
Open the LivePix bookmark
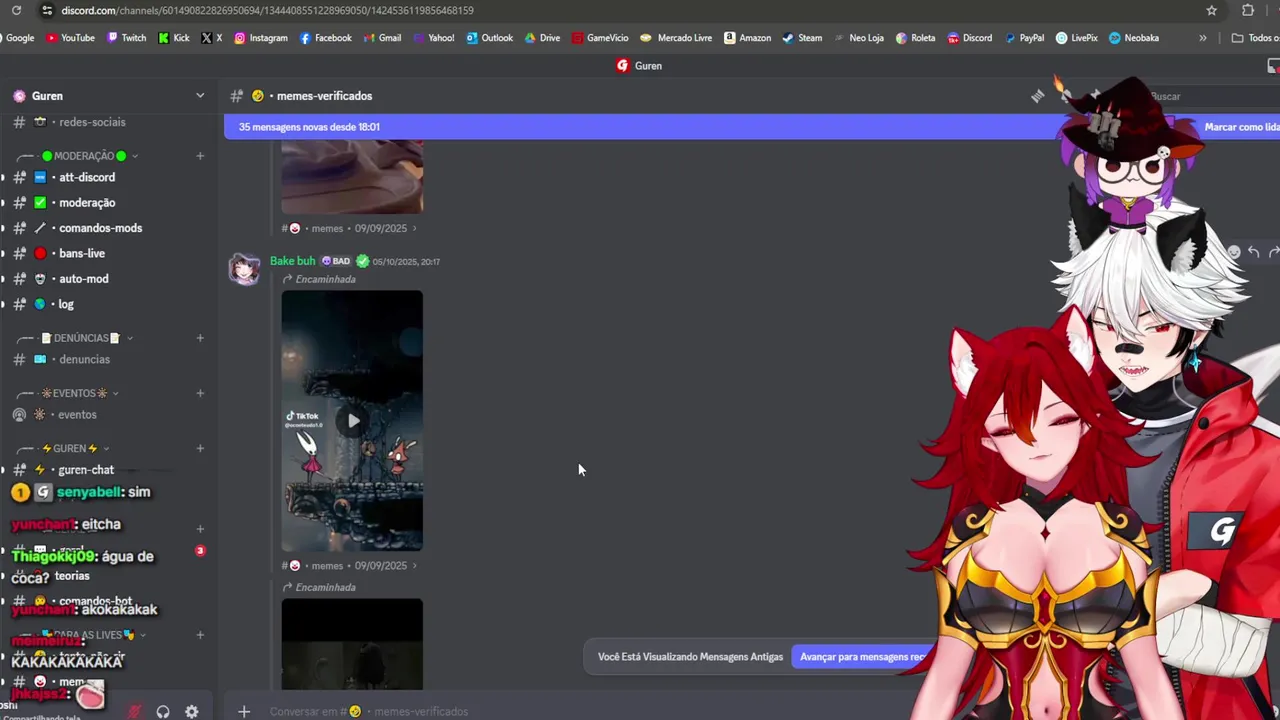[1076, 38]
